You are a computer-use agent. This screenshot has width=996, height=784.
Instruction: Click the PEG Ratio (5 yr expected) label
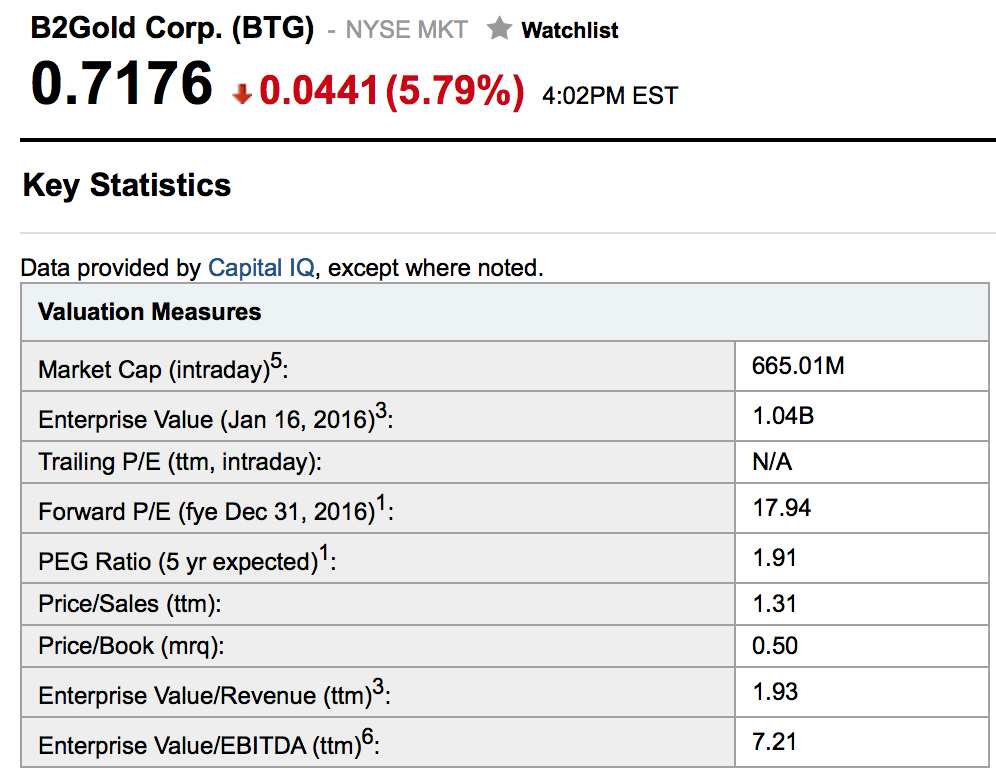coord(176,562)
